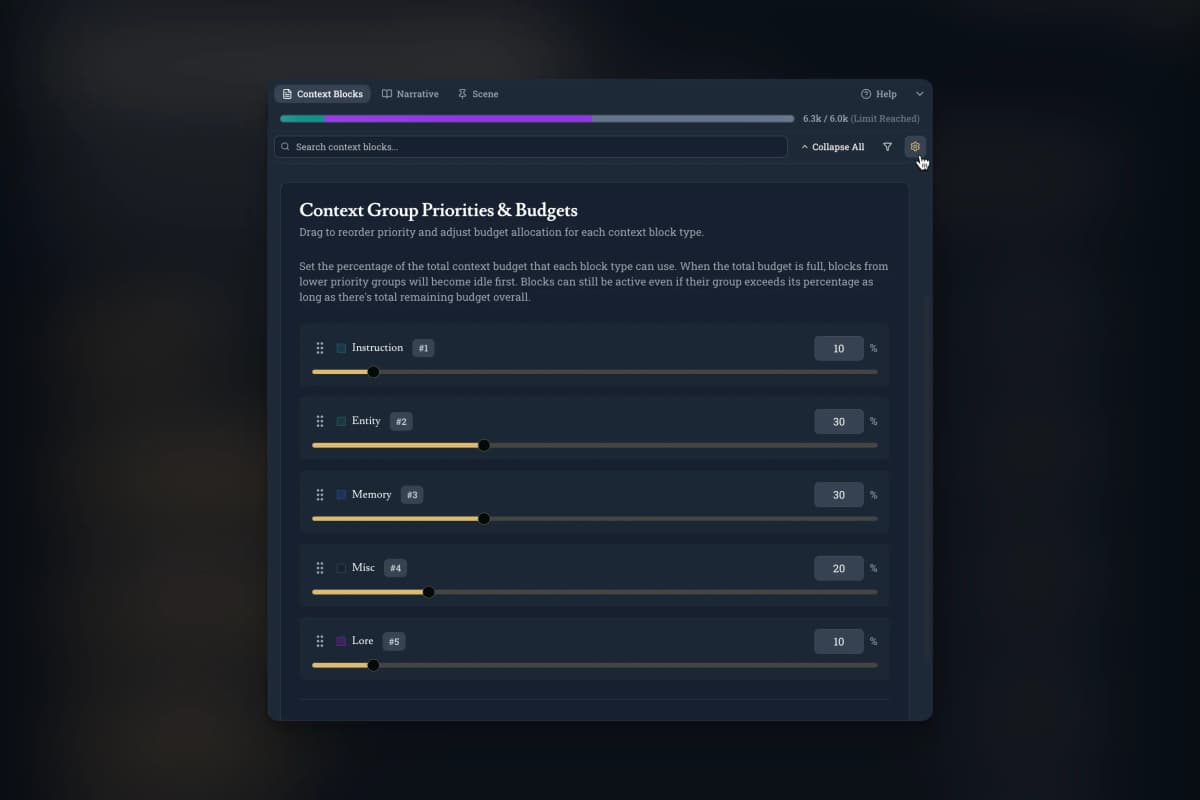
Task: Open the Scene tab
Action: pyautogui.click(x=478, y=94)
